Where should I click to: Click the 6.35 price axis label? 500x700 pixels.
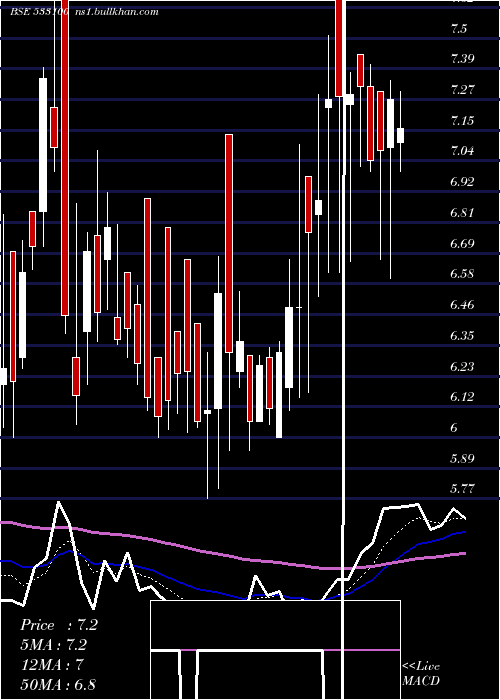[462, 336]
